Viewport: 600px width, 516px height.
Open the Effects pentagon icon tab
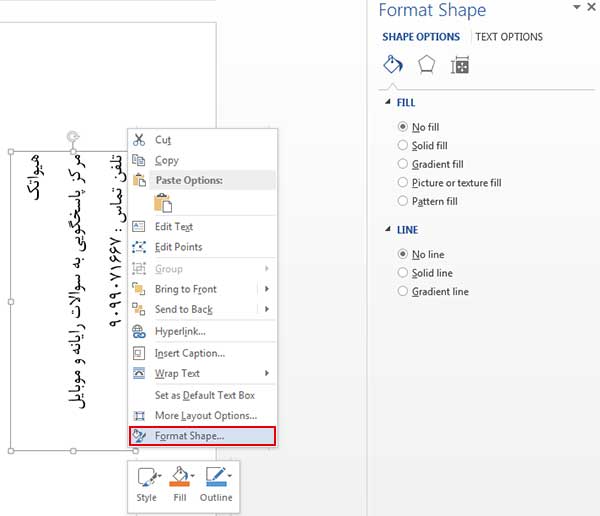(x=426, y=64)
